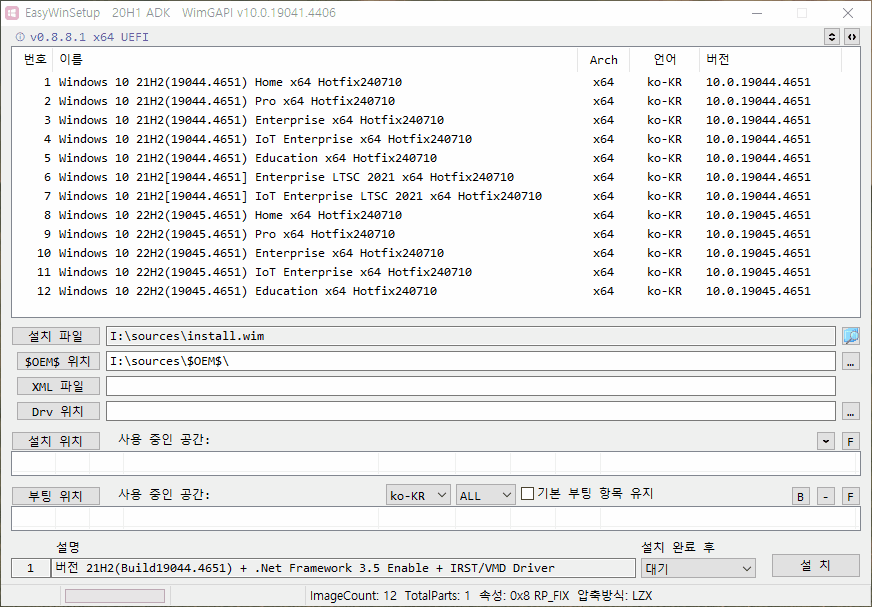The image size is (872, 607).
Task: Click the 언어 column header
Action: click(664, 60)
